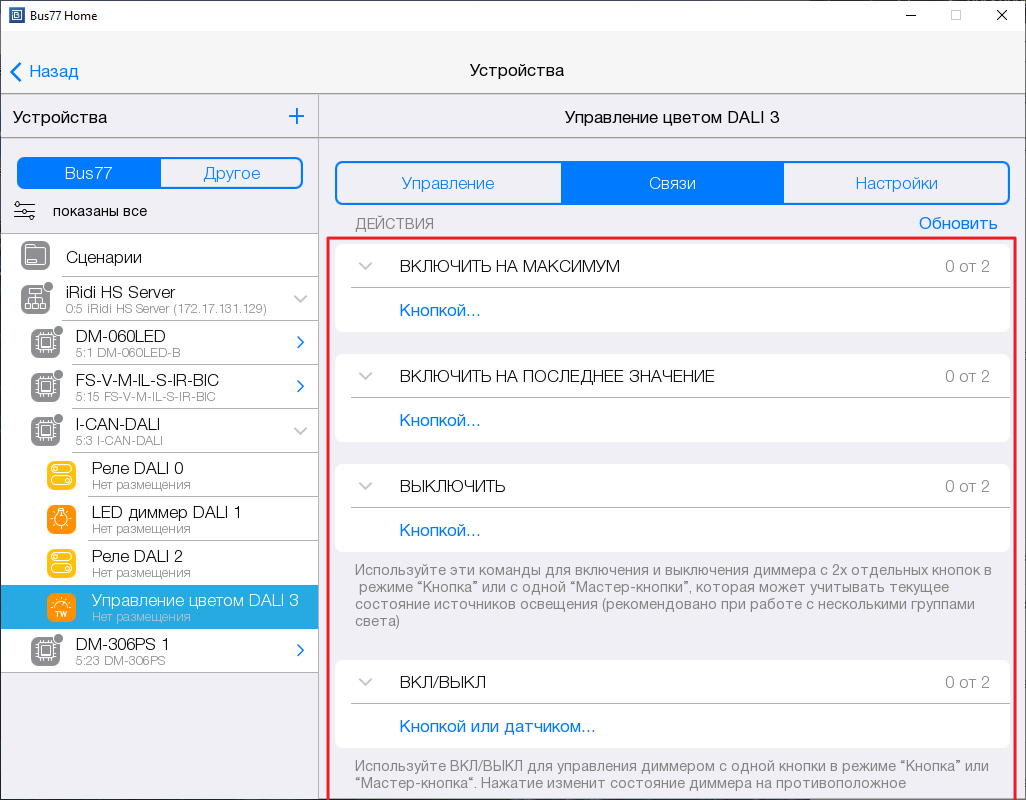Collapse the I-CAN-DALI device group

300,431
